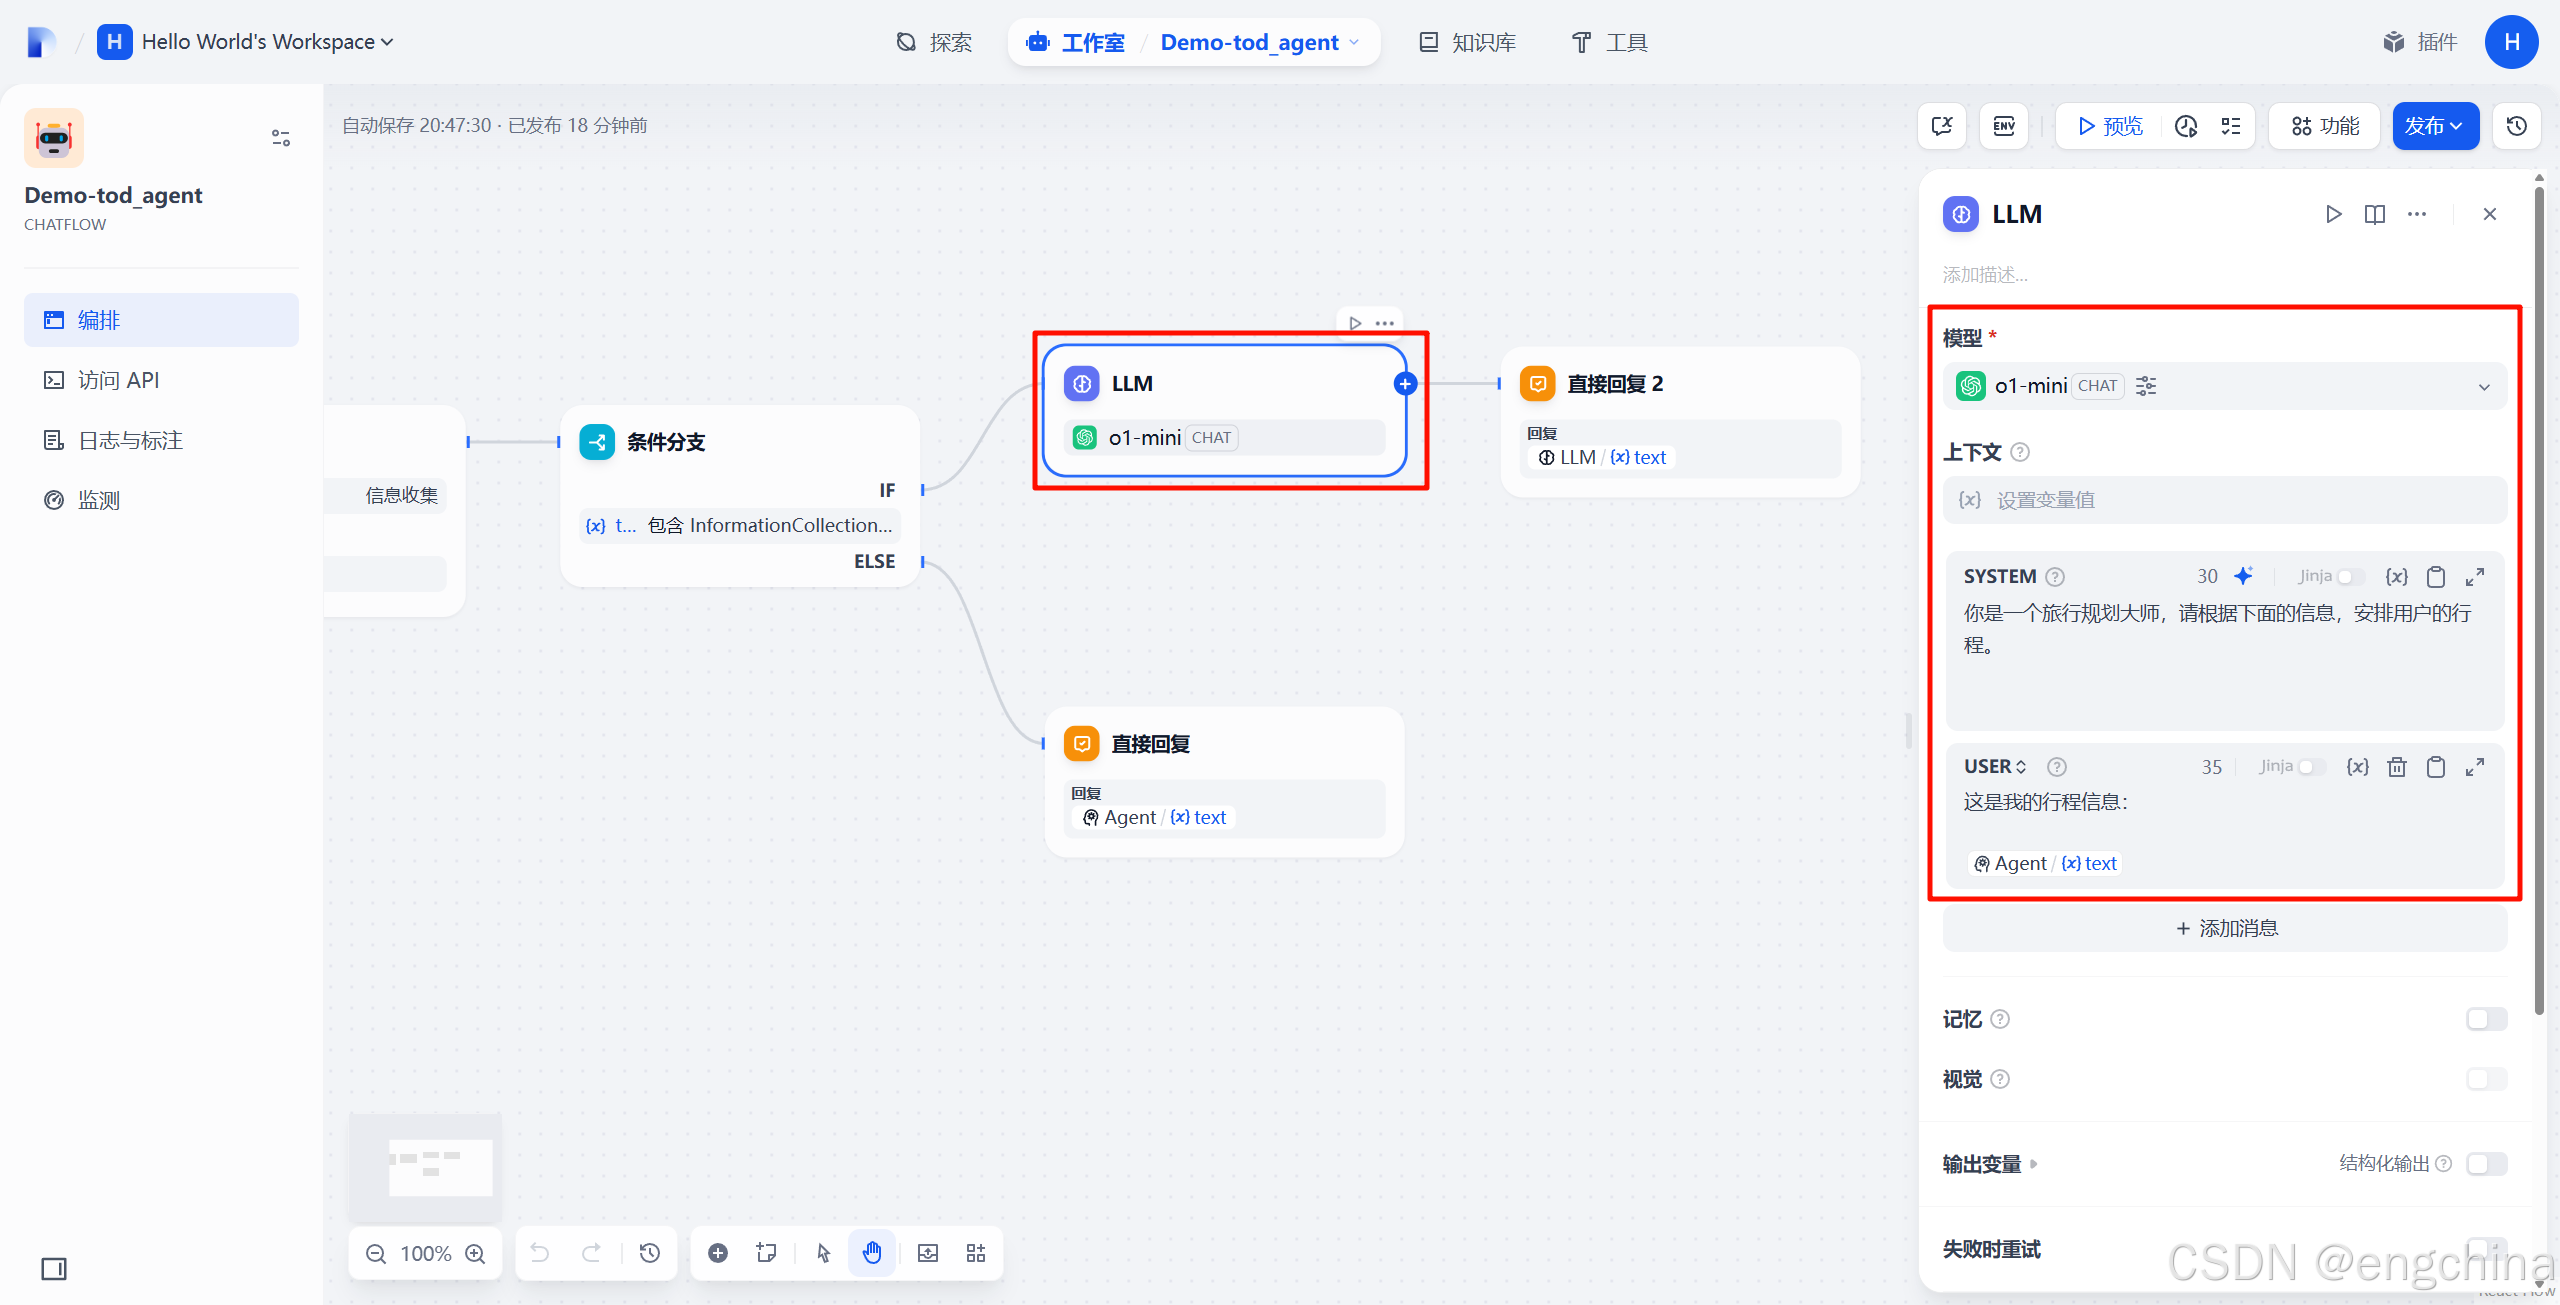
Task: Delete the USER message trash icon
Action: coord(2396,767)
